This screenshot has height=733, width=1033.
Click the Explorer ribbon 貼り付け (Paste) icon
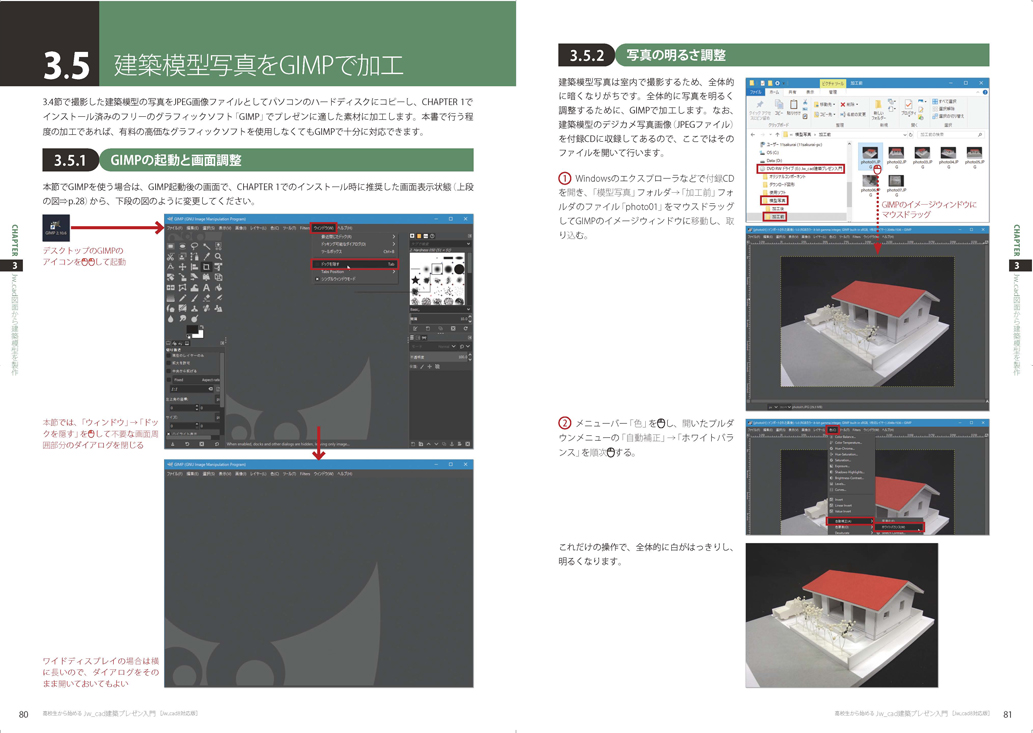(x=794, y=108)
